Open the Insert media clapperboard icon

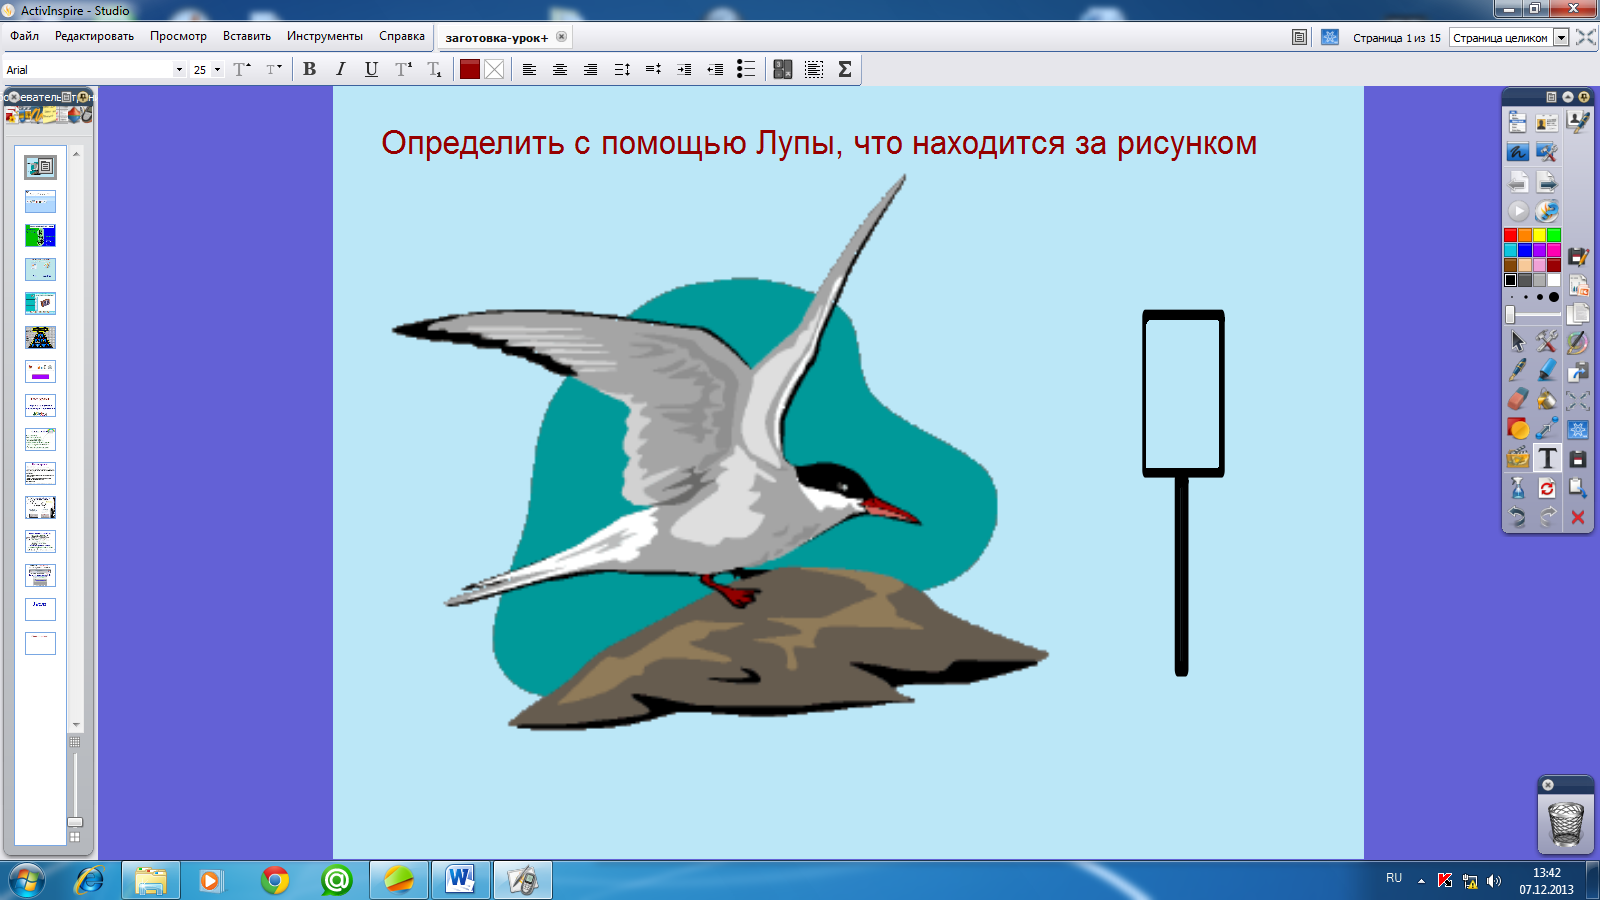pyautogui.click(x=1518, y=458)
